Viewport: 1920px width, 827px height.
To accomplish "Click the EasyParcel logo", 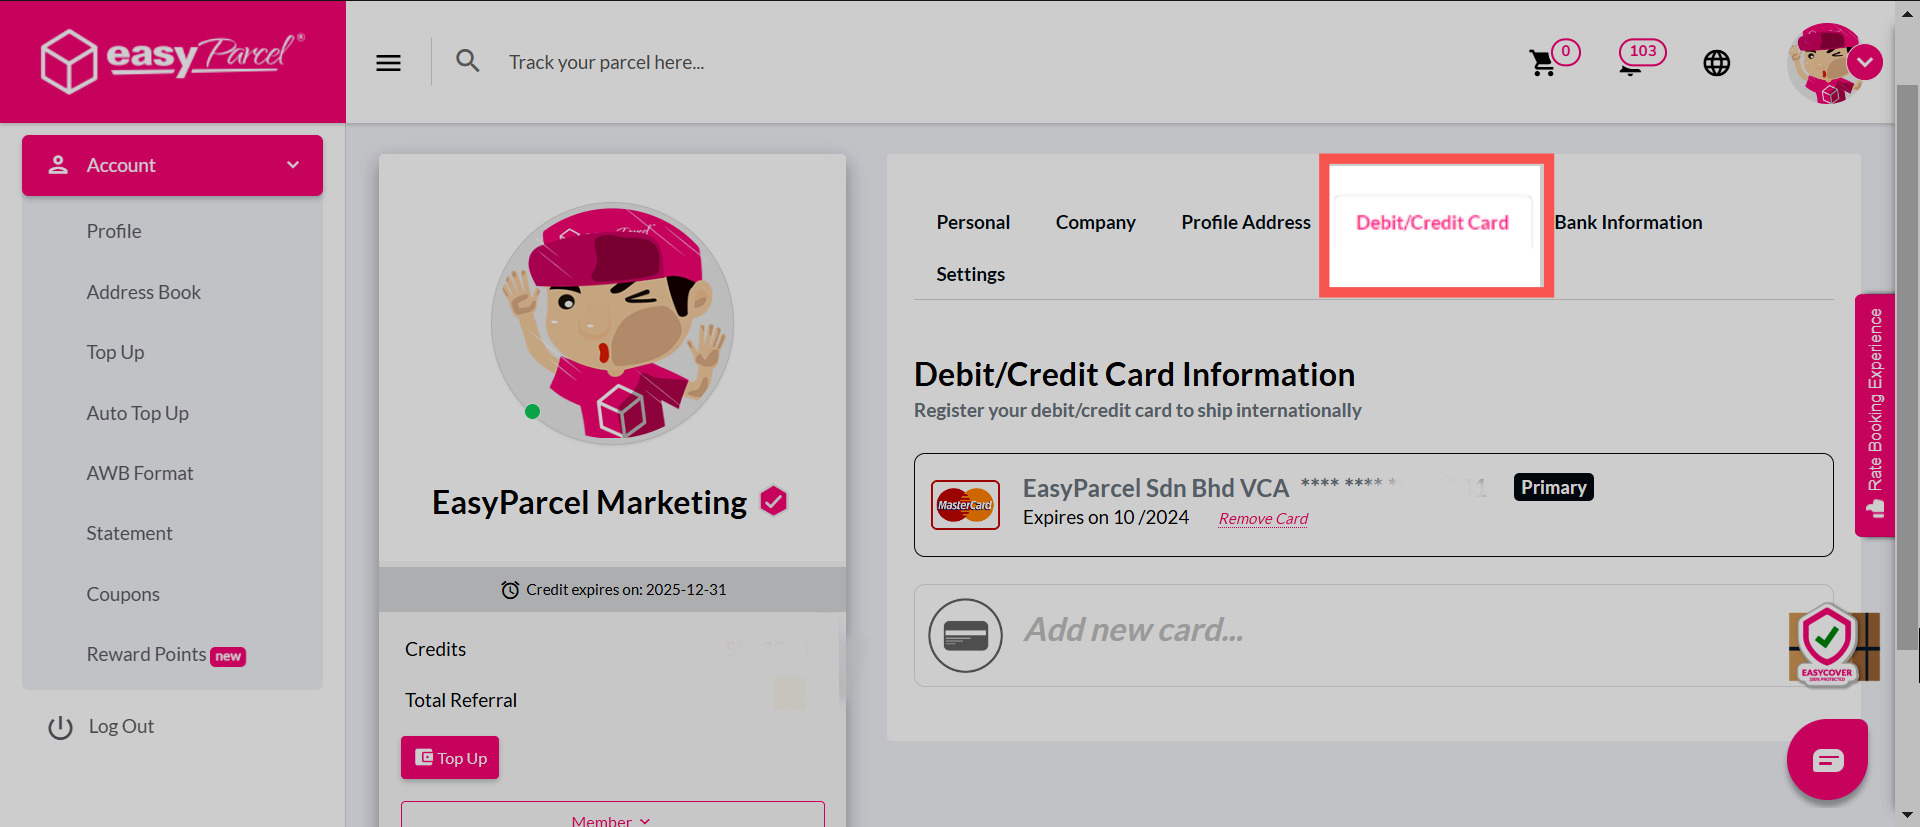I will pos(172,60).
